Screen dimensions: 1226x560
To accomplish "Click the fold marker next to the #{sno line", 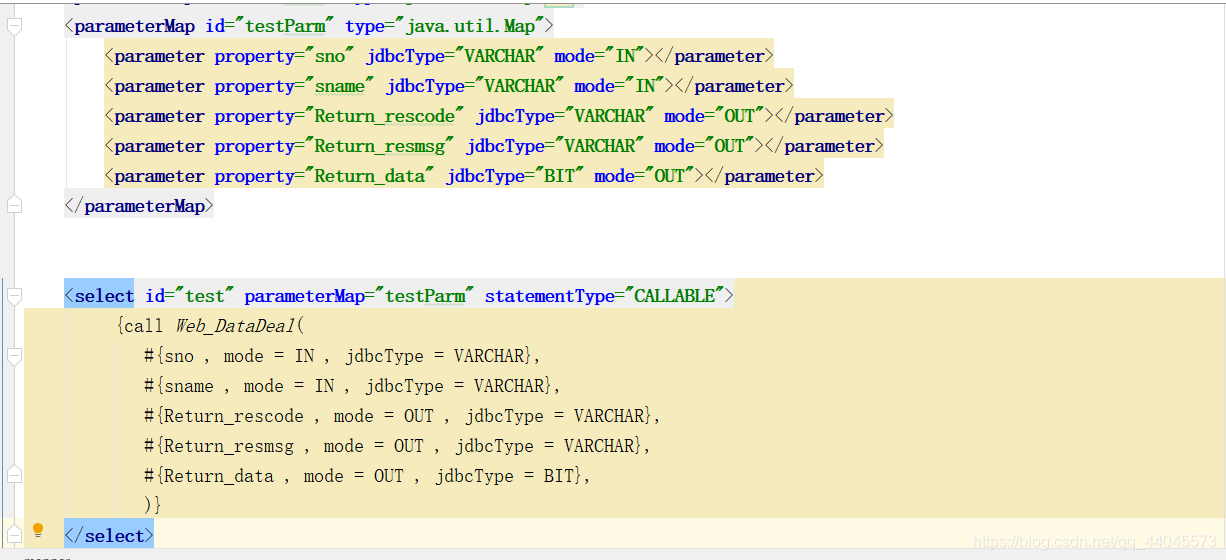I will pos(14,356).
